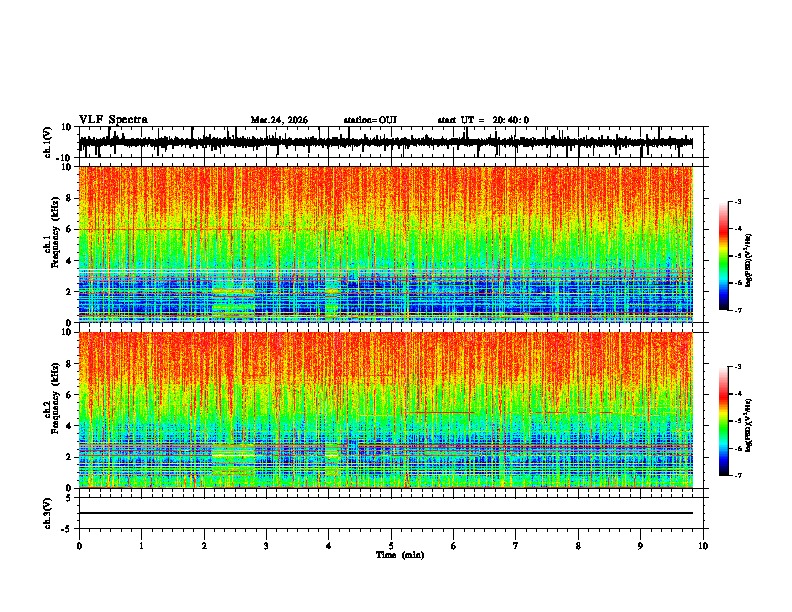This screenshot has width=792, height=612.
Task: Click the ch.2 spectrogram panel
Action: (x=386, y=410)
